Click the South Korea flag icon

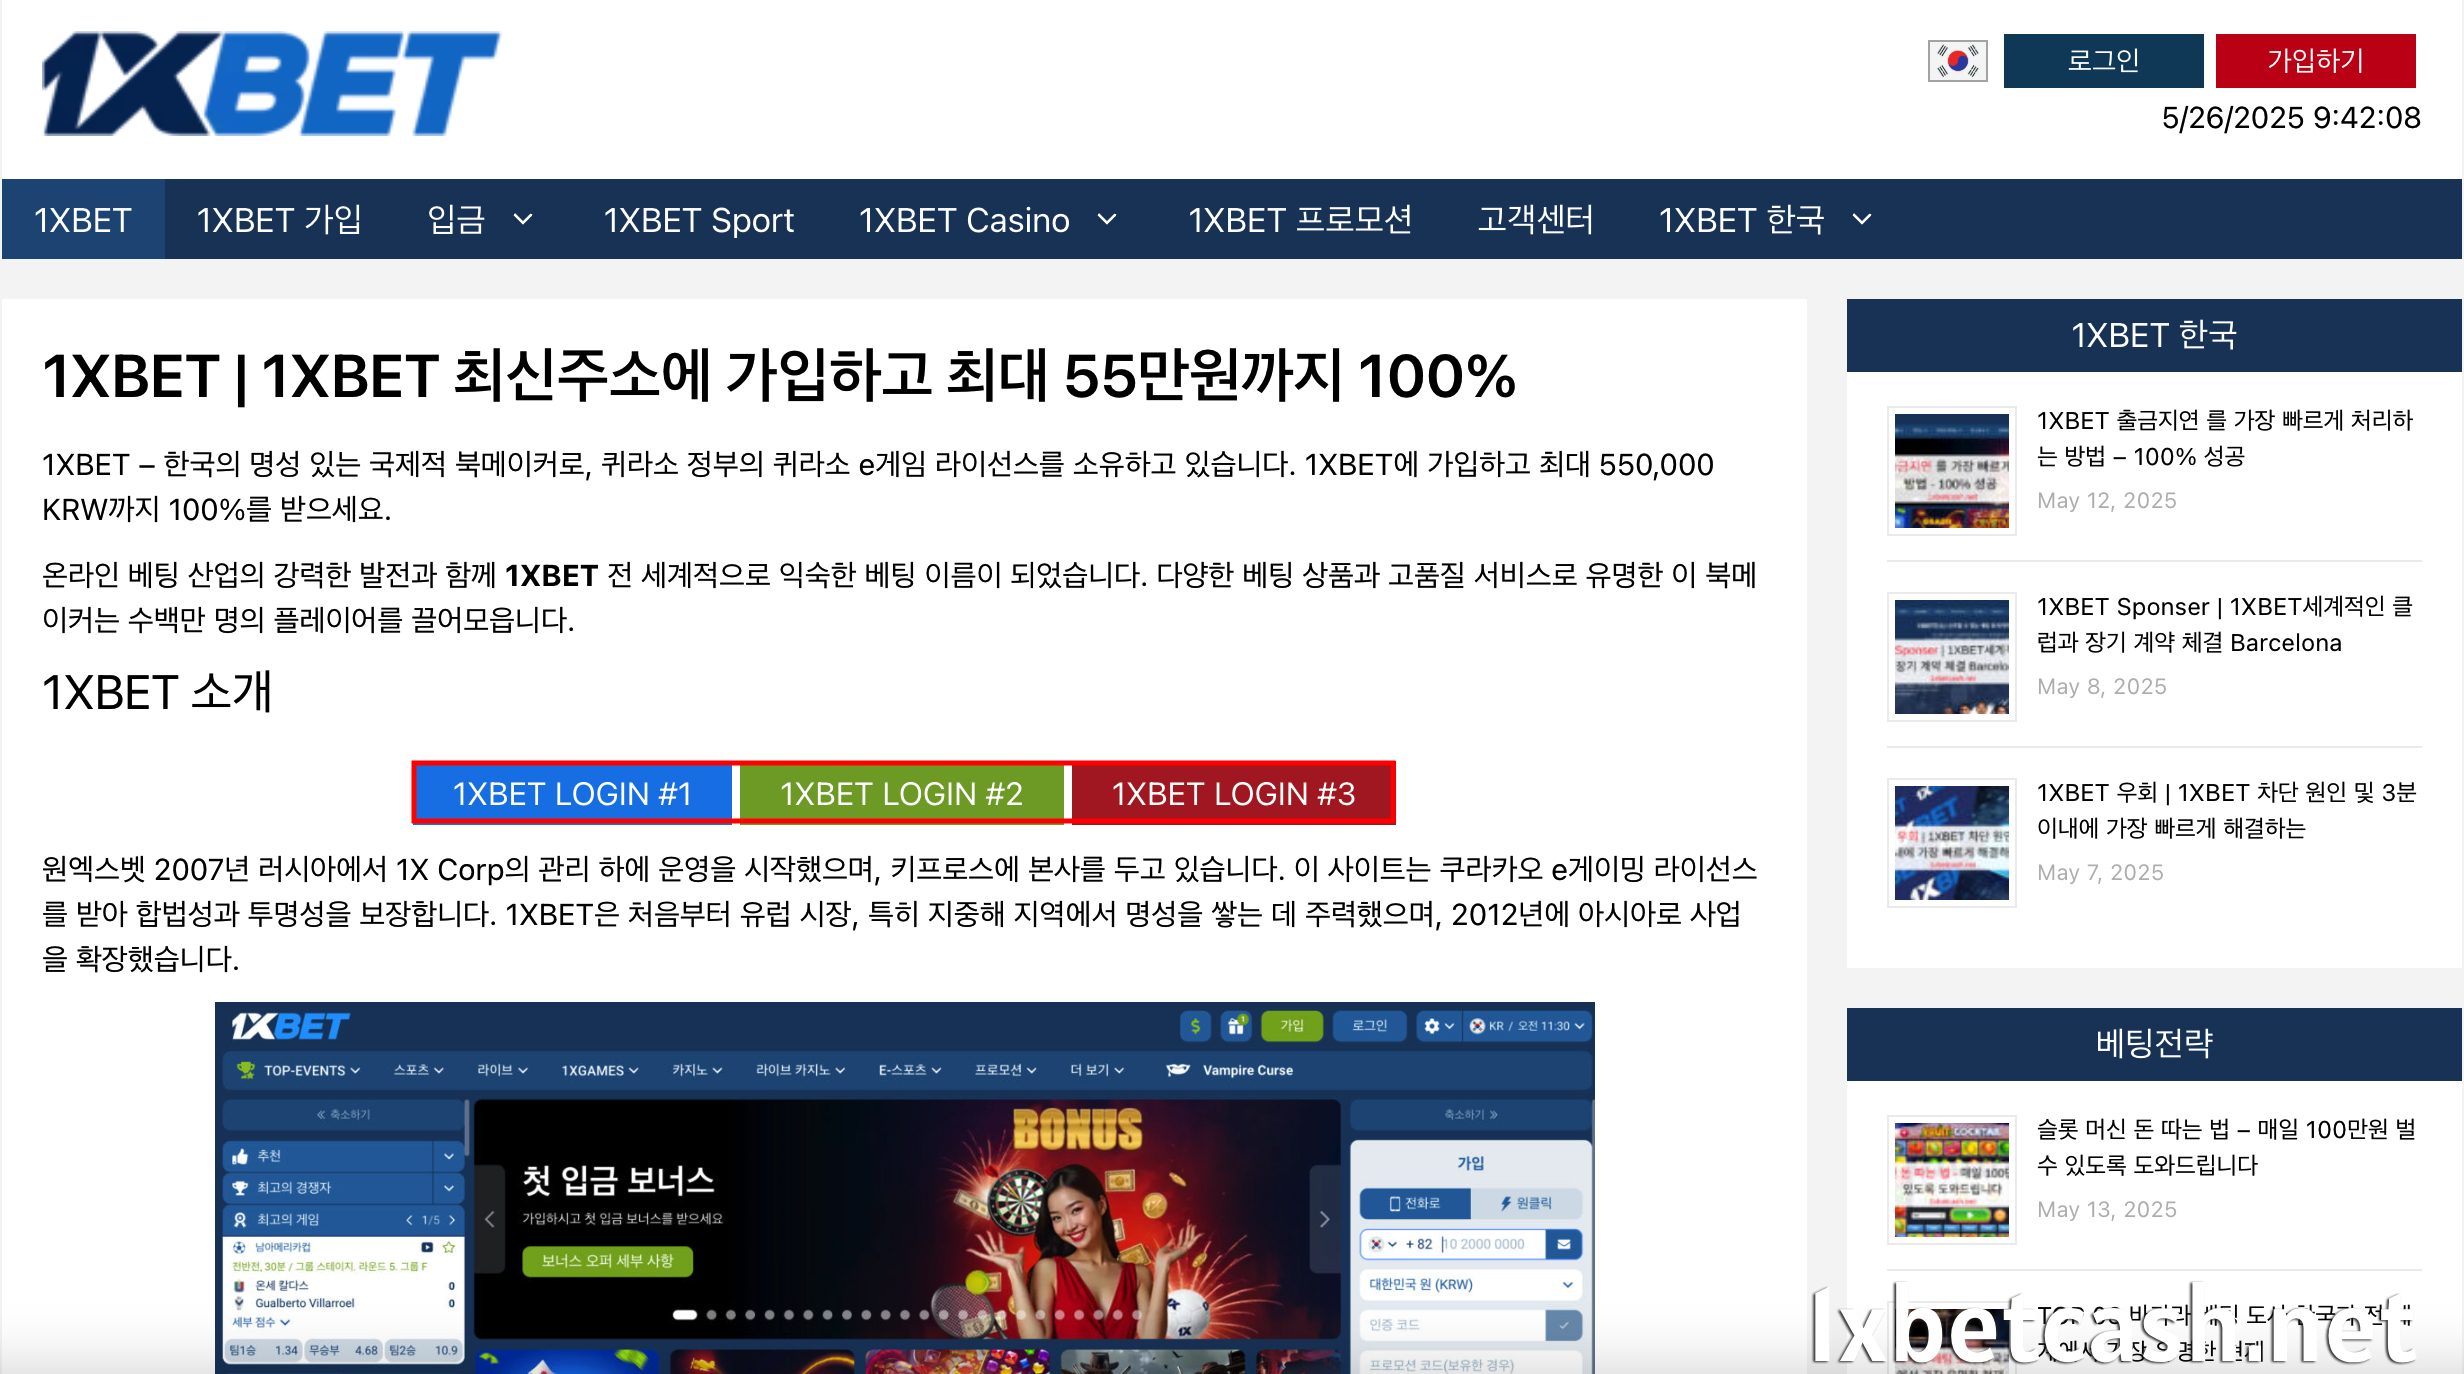click(1957, 61)
